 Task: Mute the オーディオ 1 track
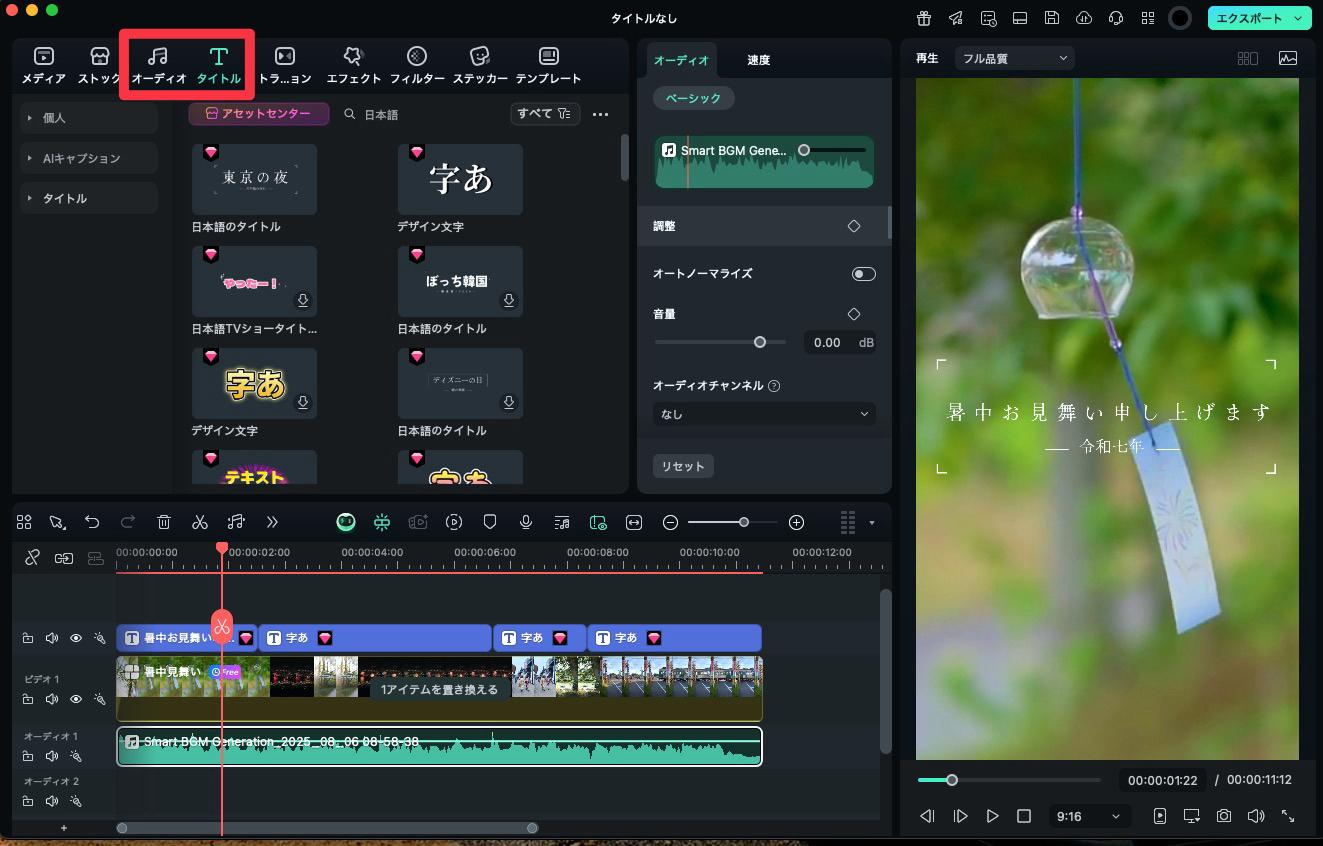coord(52,756)
